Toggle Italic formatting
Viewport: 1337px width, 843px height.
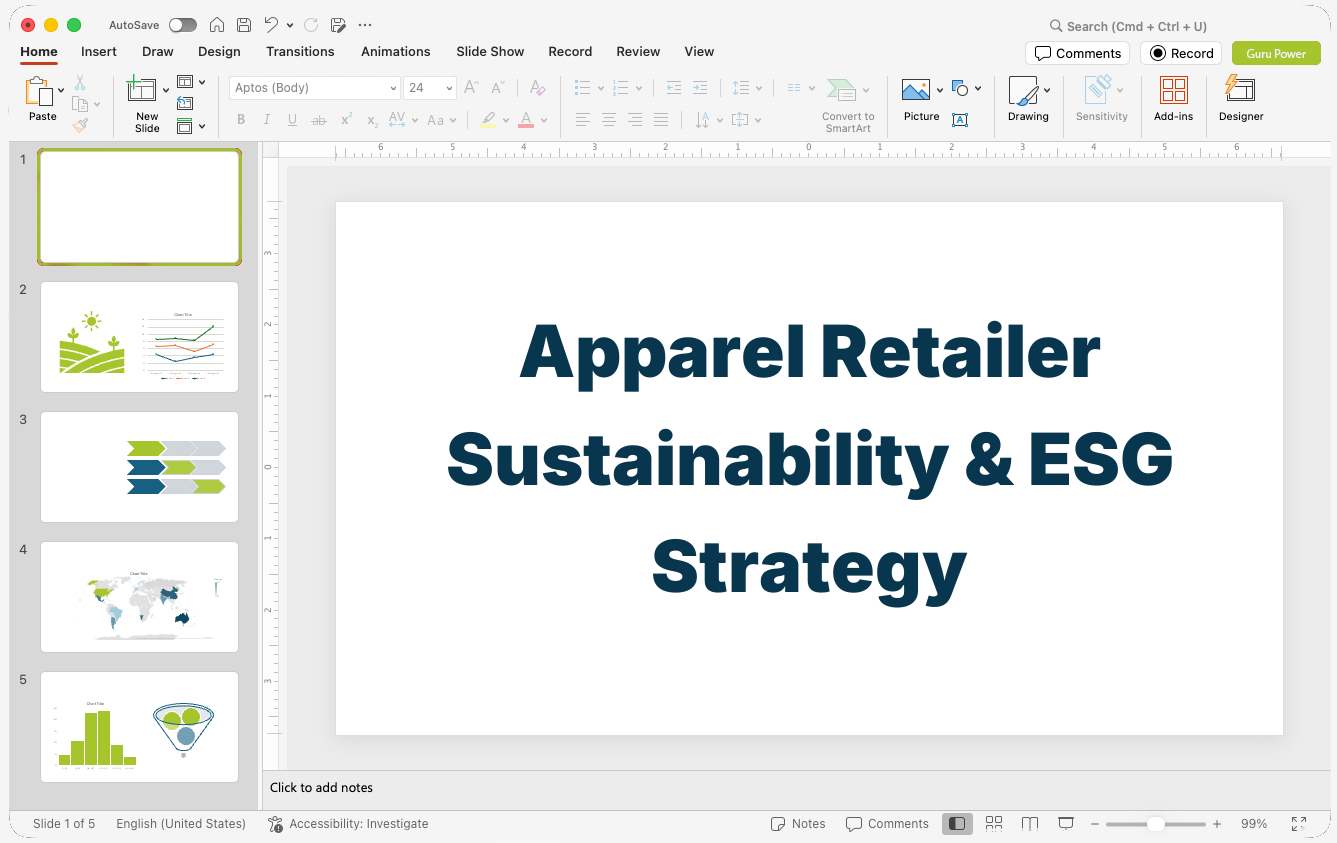point(267,120)
